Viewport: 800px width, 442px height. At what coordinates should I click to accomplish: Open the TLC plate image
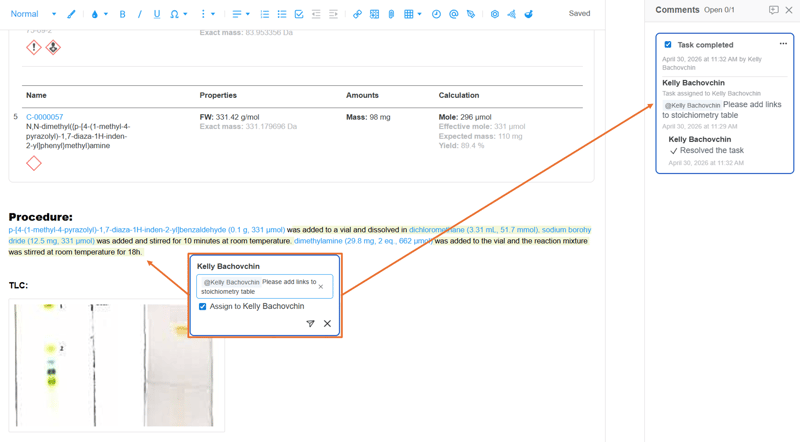pos(116,365)
